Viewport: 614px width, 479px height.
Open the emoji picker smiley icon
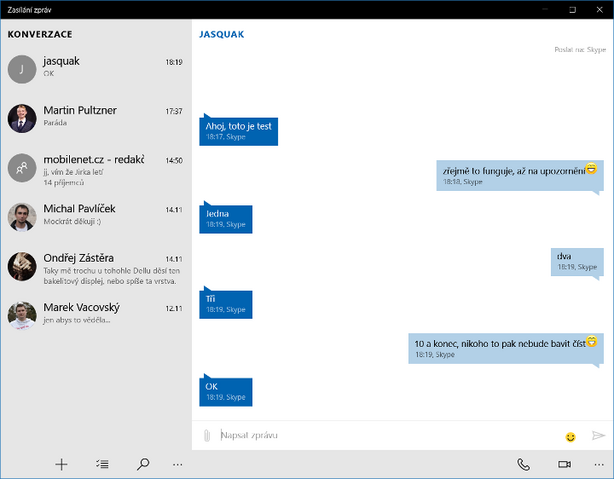coord(571,436)
